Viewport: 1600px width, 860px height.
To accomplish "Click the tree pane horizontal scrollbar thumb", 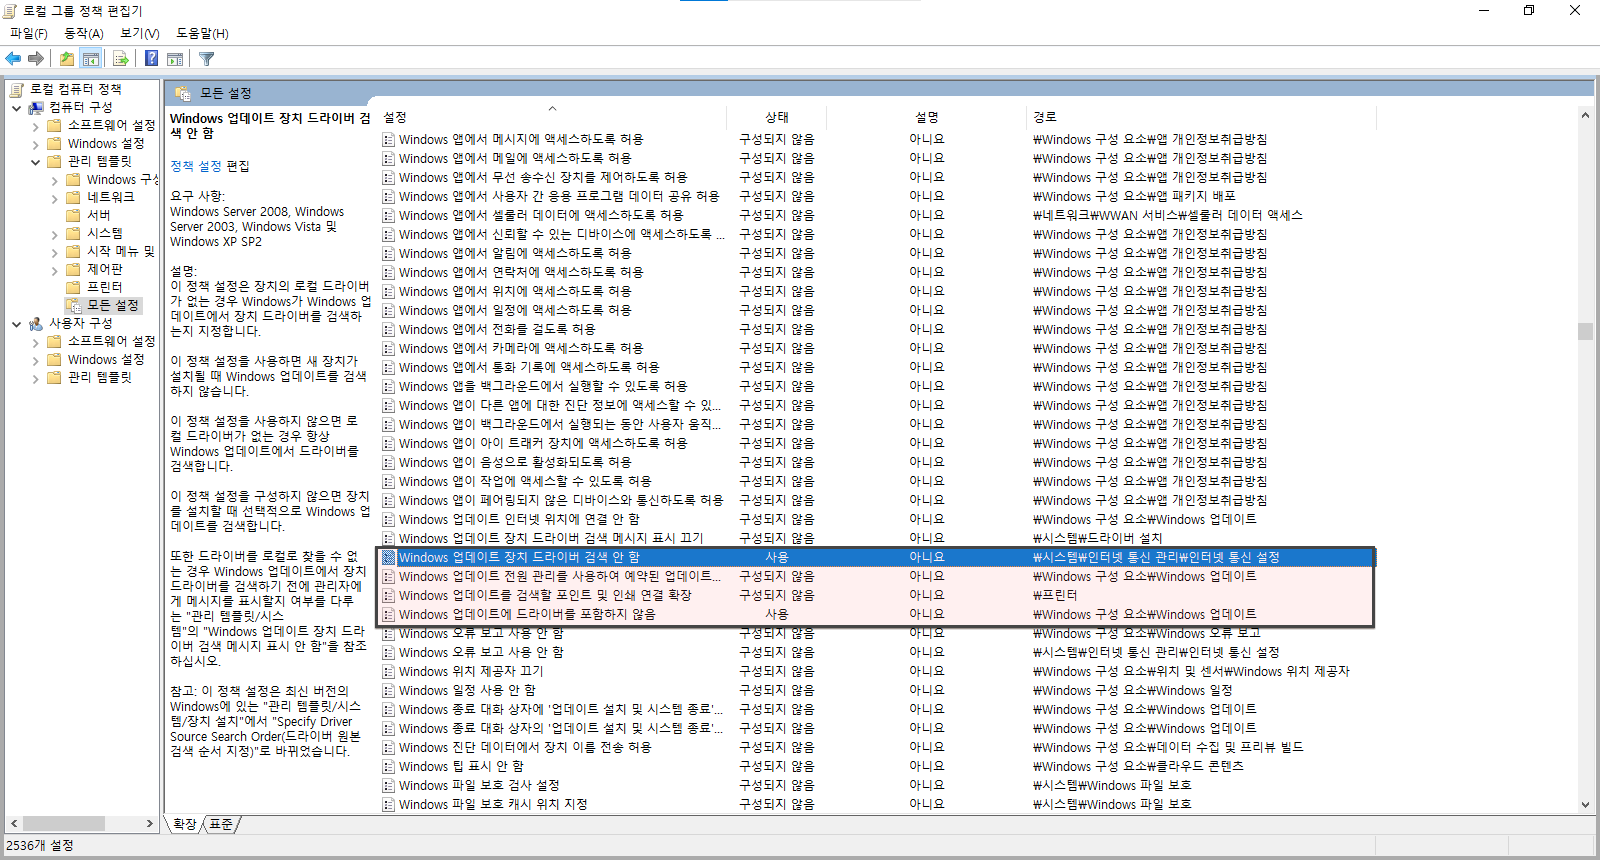I will click(x=63, y=823).
